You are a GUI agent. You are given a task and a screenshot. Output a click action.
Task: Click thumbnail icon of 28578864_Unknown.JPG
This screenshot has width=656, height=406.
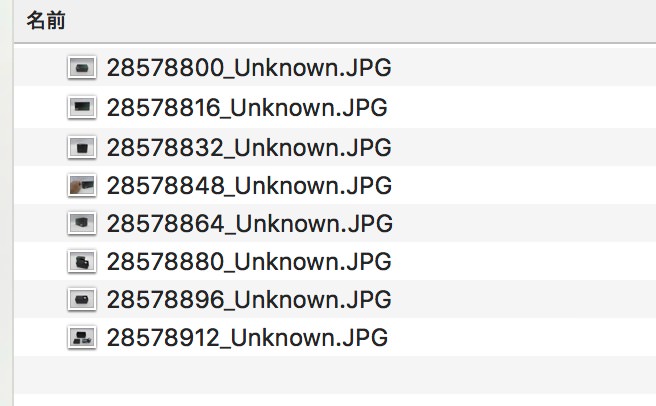pyautogui.click(x=82, y=223)
